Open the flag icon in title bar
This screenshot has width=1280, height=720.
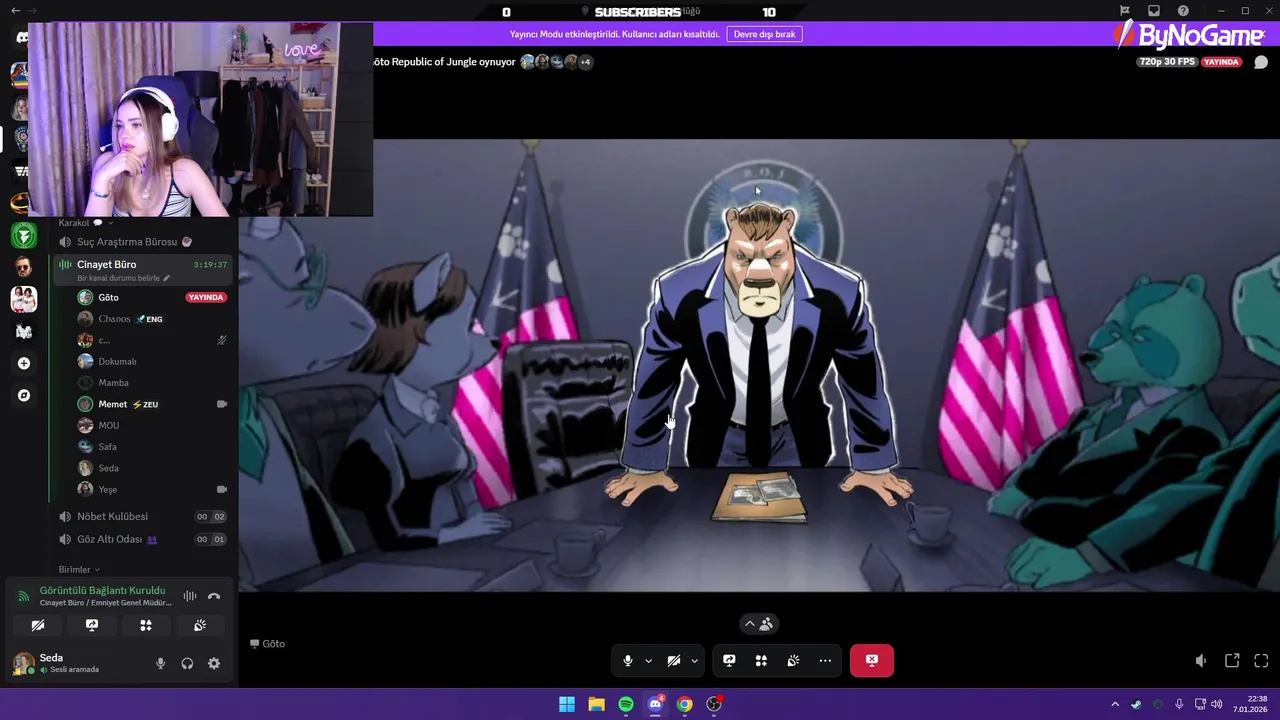(1124, 11)
